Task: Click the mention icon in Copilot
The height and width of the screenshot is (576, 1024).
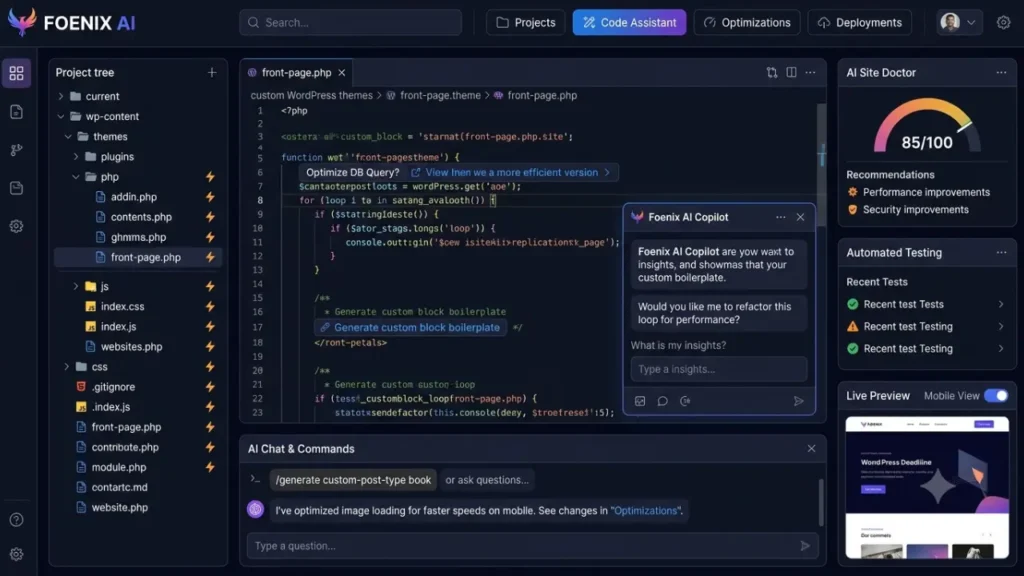Action: pyautogui.click(x=685, y=401)
